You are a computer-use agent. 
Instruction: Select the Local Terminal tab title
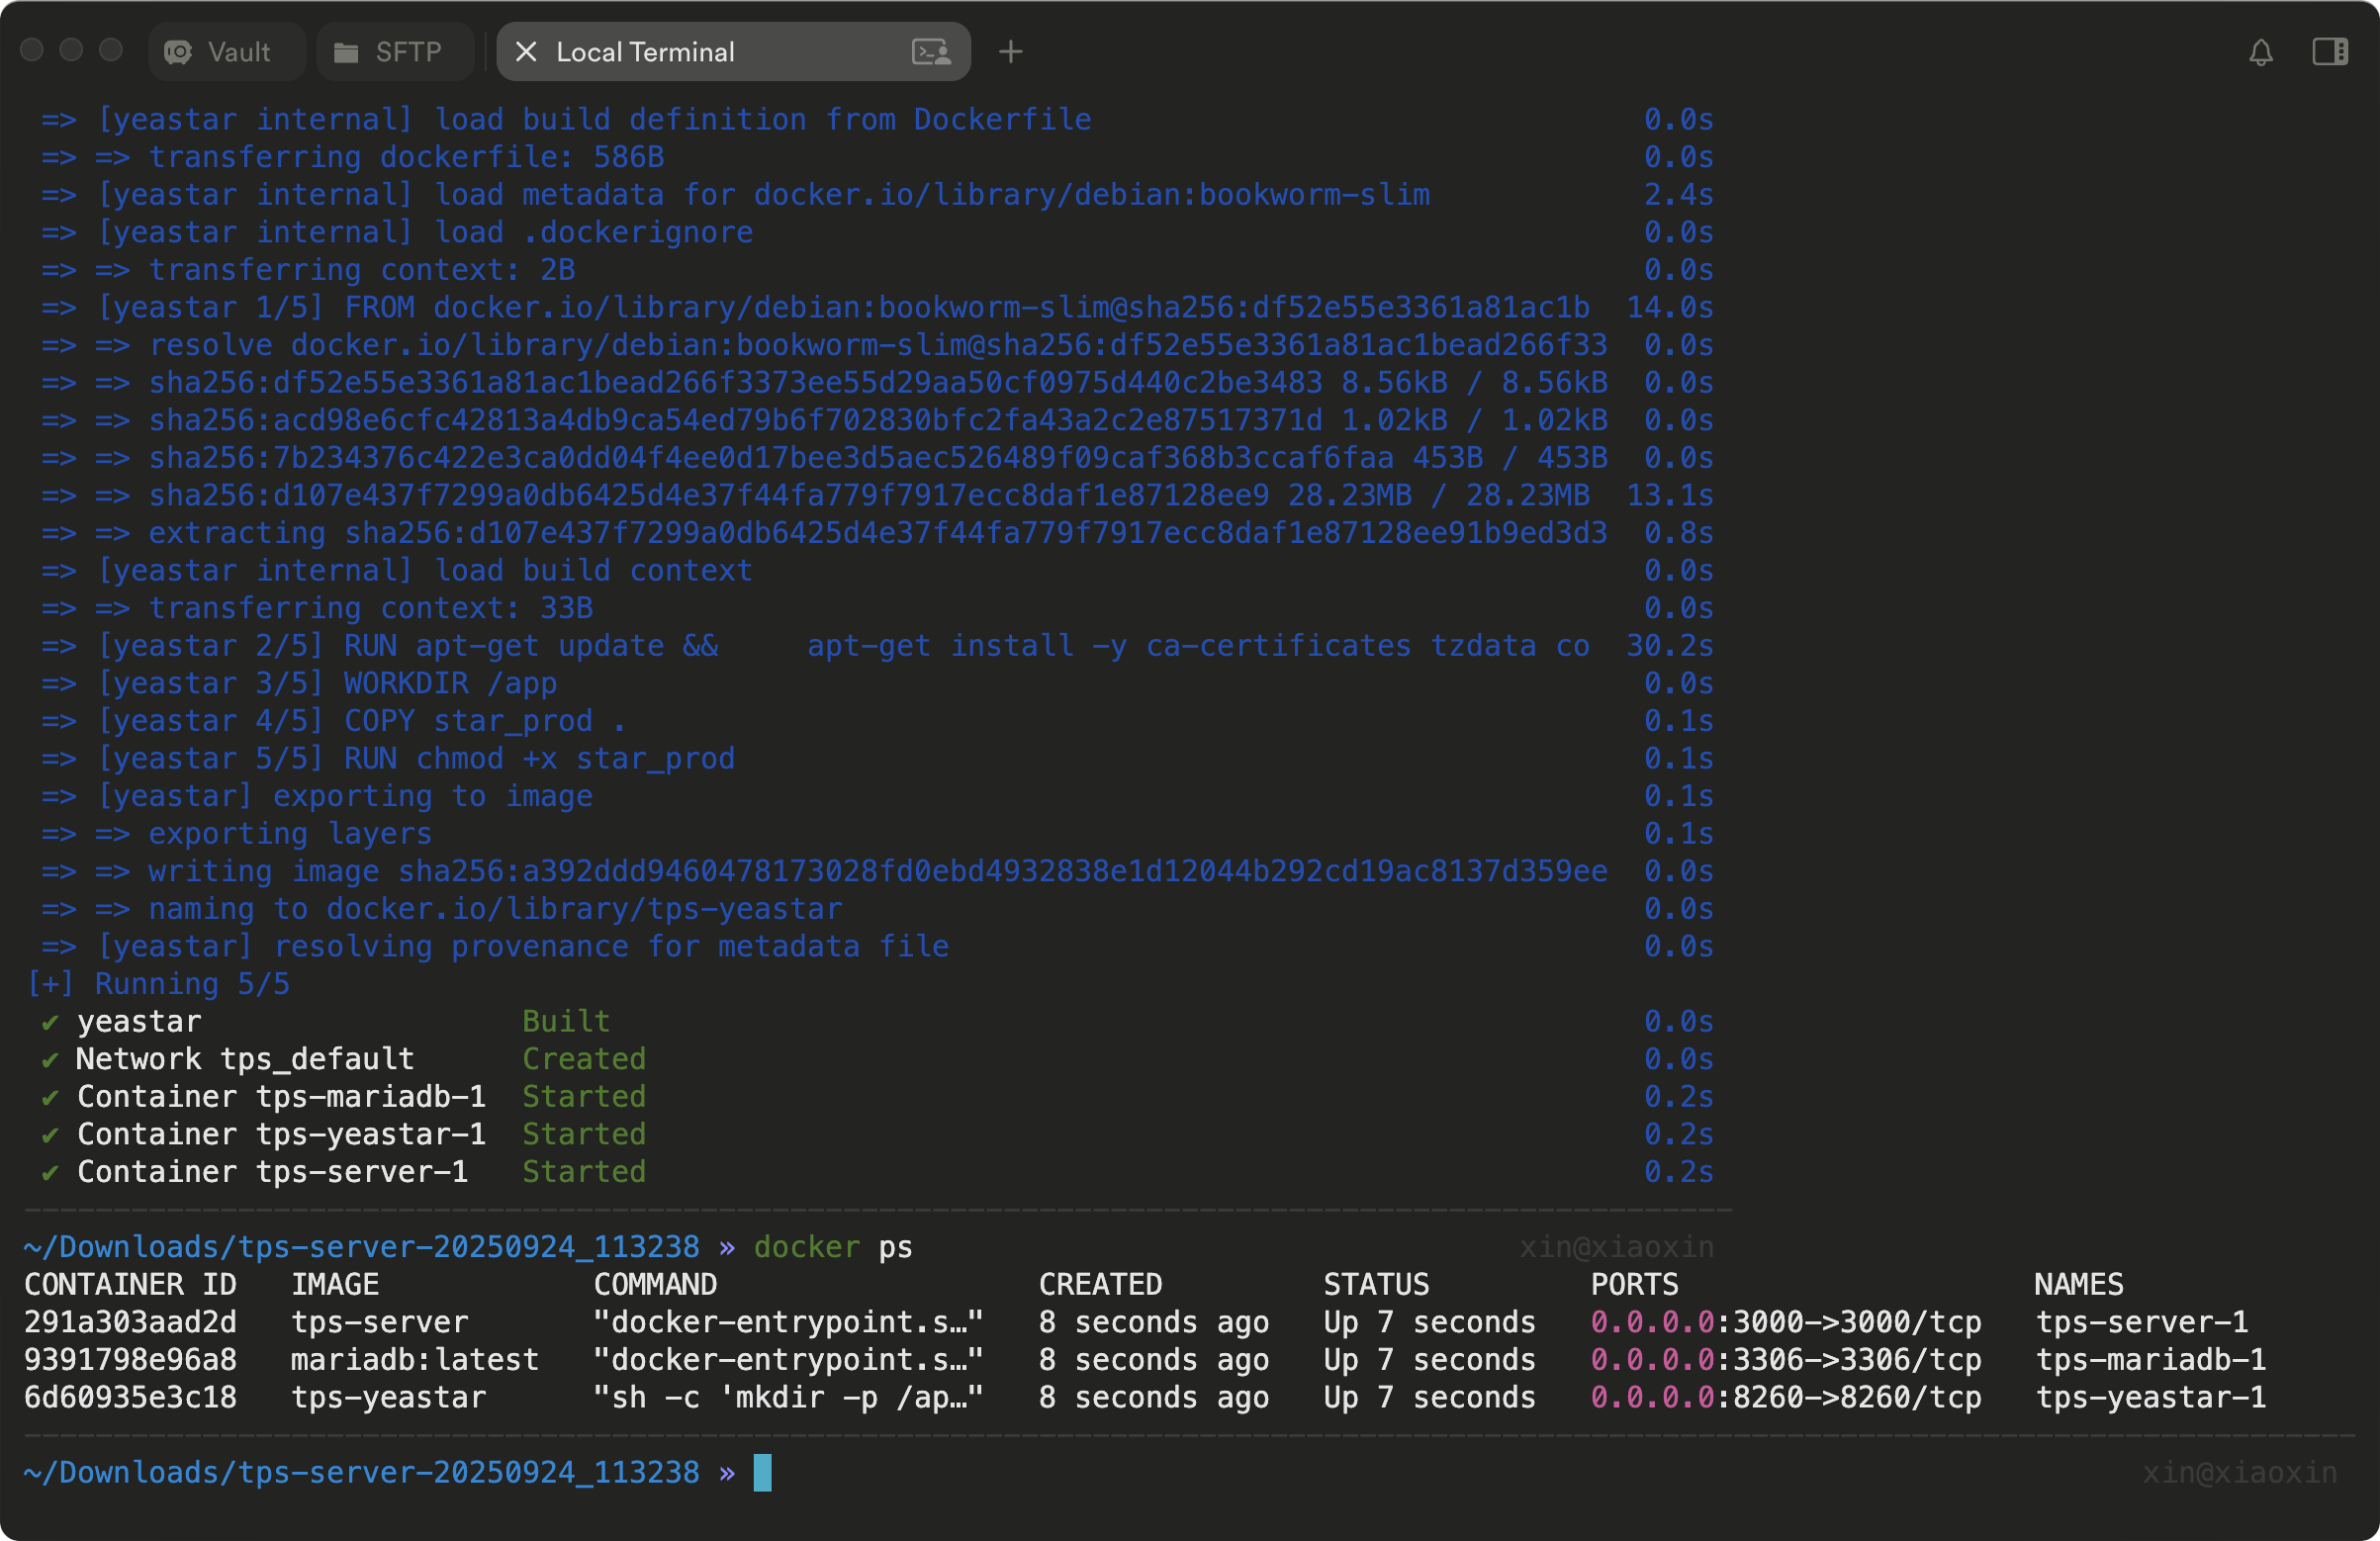645,52
